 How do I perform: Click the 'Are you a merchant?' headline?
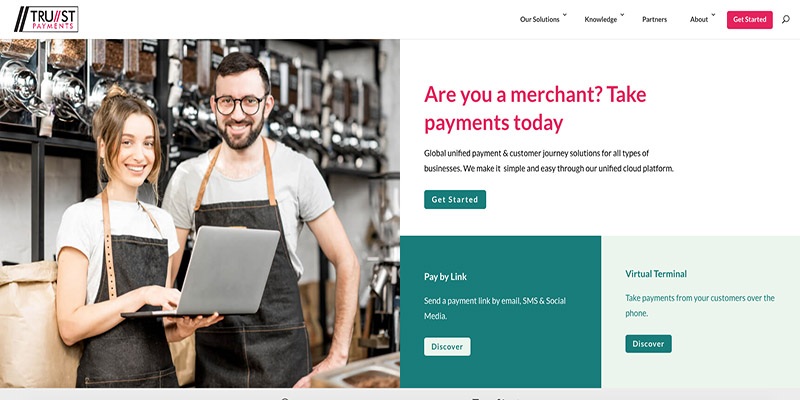[x=535, y=109]
